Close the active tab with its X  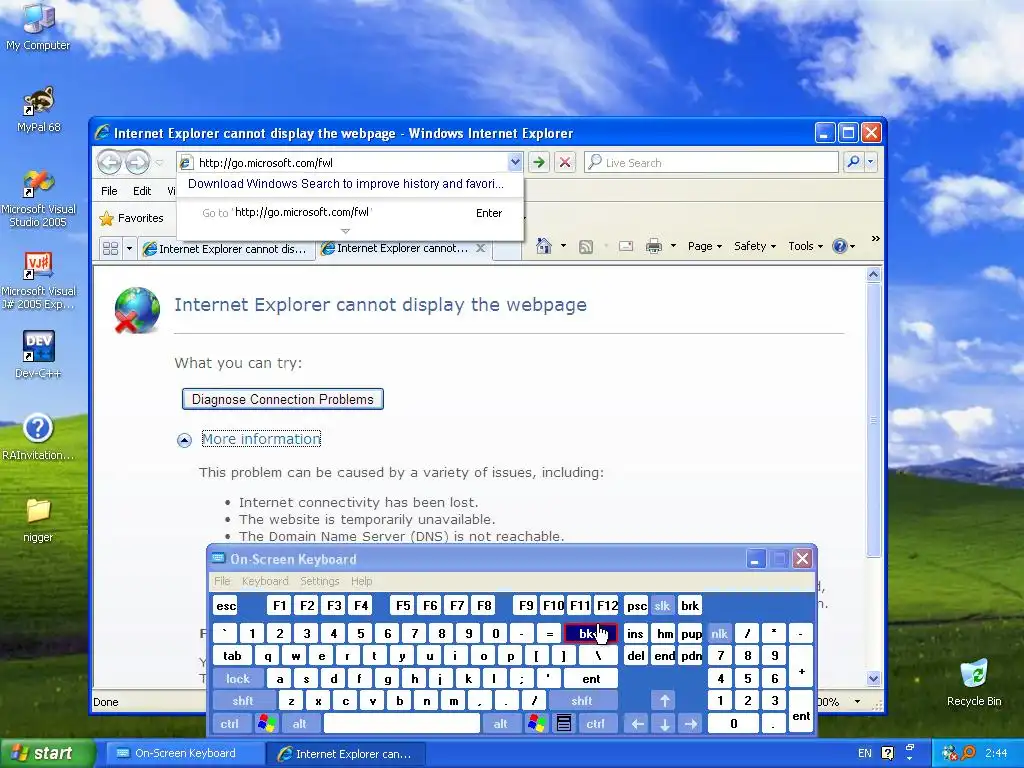click(481, 248)
